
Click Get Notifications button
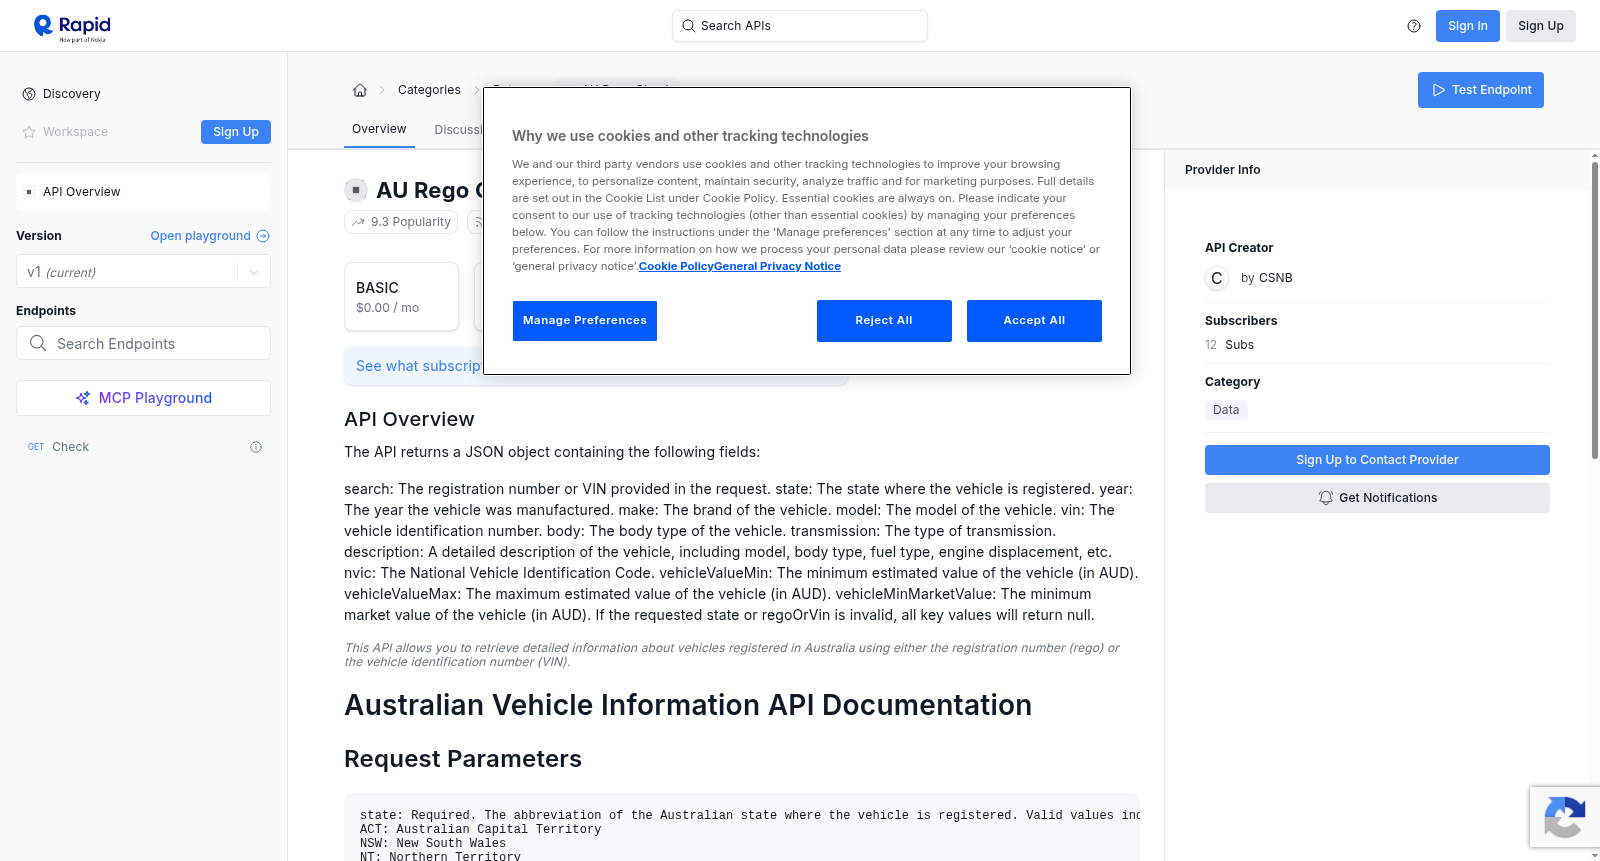[x=1377, y=498]
